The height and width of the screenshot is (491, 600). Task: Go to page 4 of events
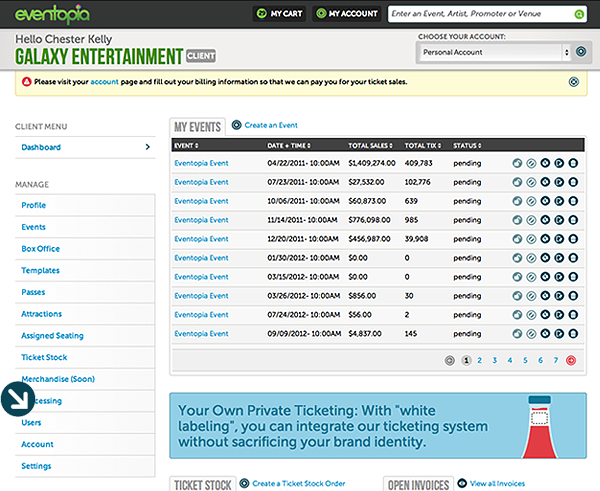(510, 360)
